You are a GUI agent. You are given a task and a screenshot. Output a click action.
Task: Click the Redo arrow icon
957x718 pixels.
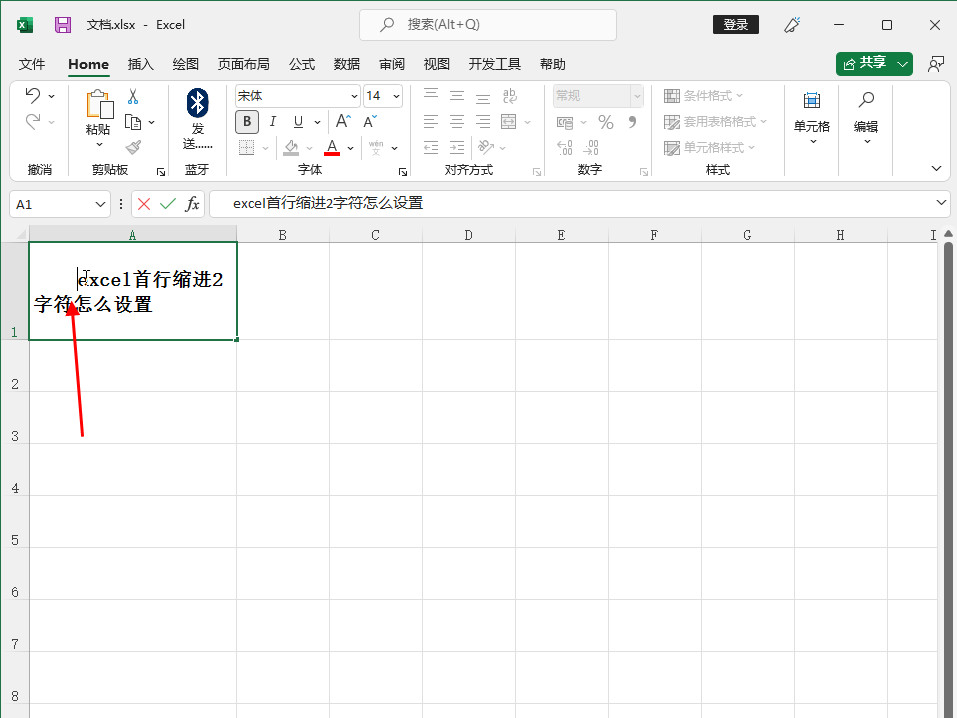pos(33,121)
